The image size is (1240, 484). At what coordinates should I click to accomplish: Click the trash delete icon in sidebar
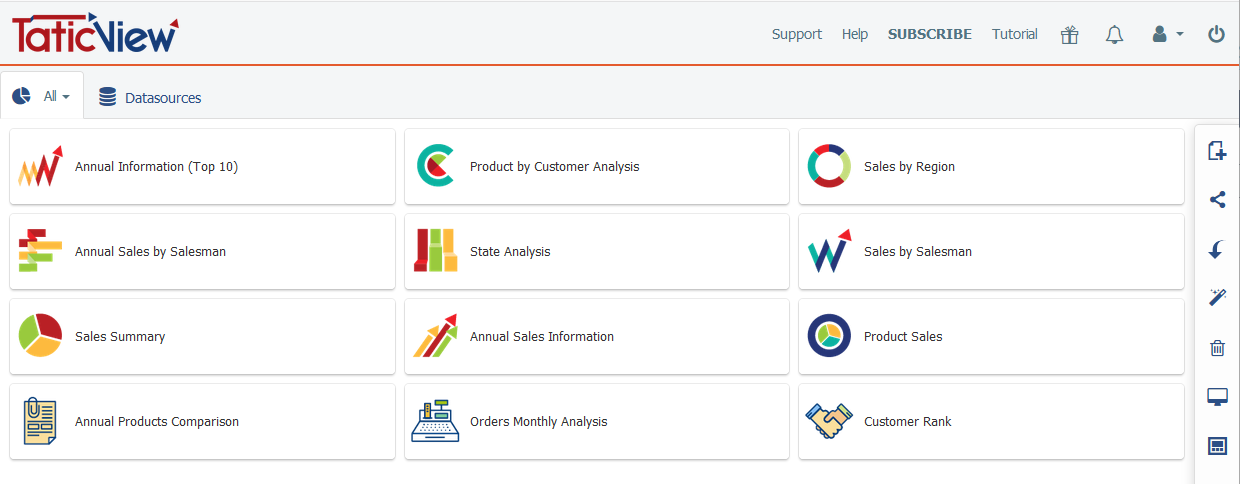pyautogui.click(x=1217, y=348)
